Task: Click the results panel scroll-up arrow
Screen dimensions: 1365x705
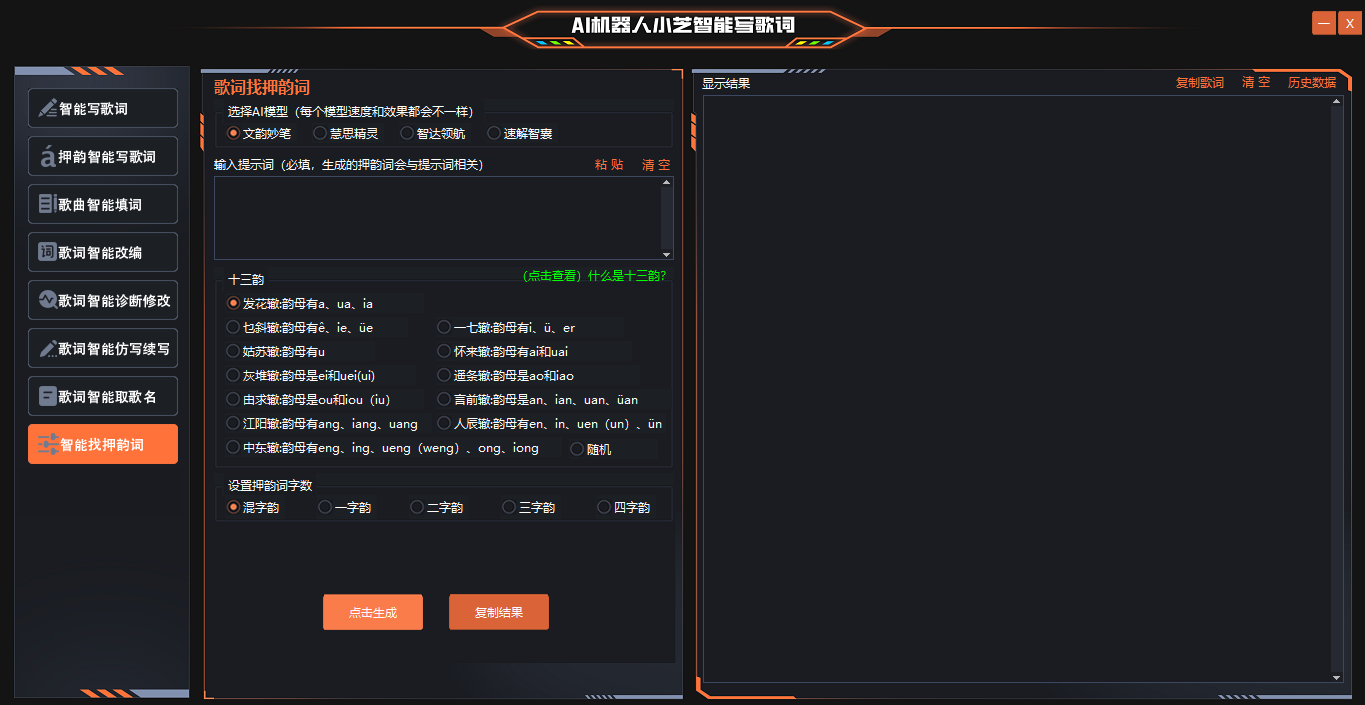Action: click(1337, 103)
